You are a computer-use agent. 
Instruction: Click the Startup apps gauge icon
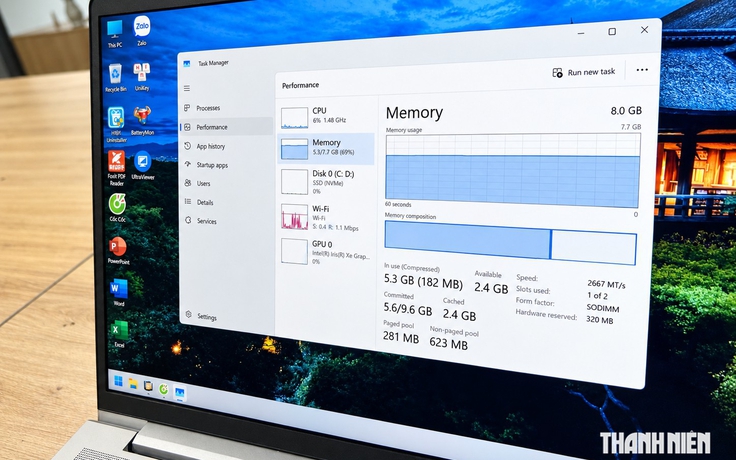point(188,164)
